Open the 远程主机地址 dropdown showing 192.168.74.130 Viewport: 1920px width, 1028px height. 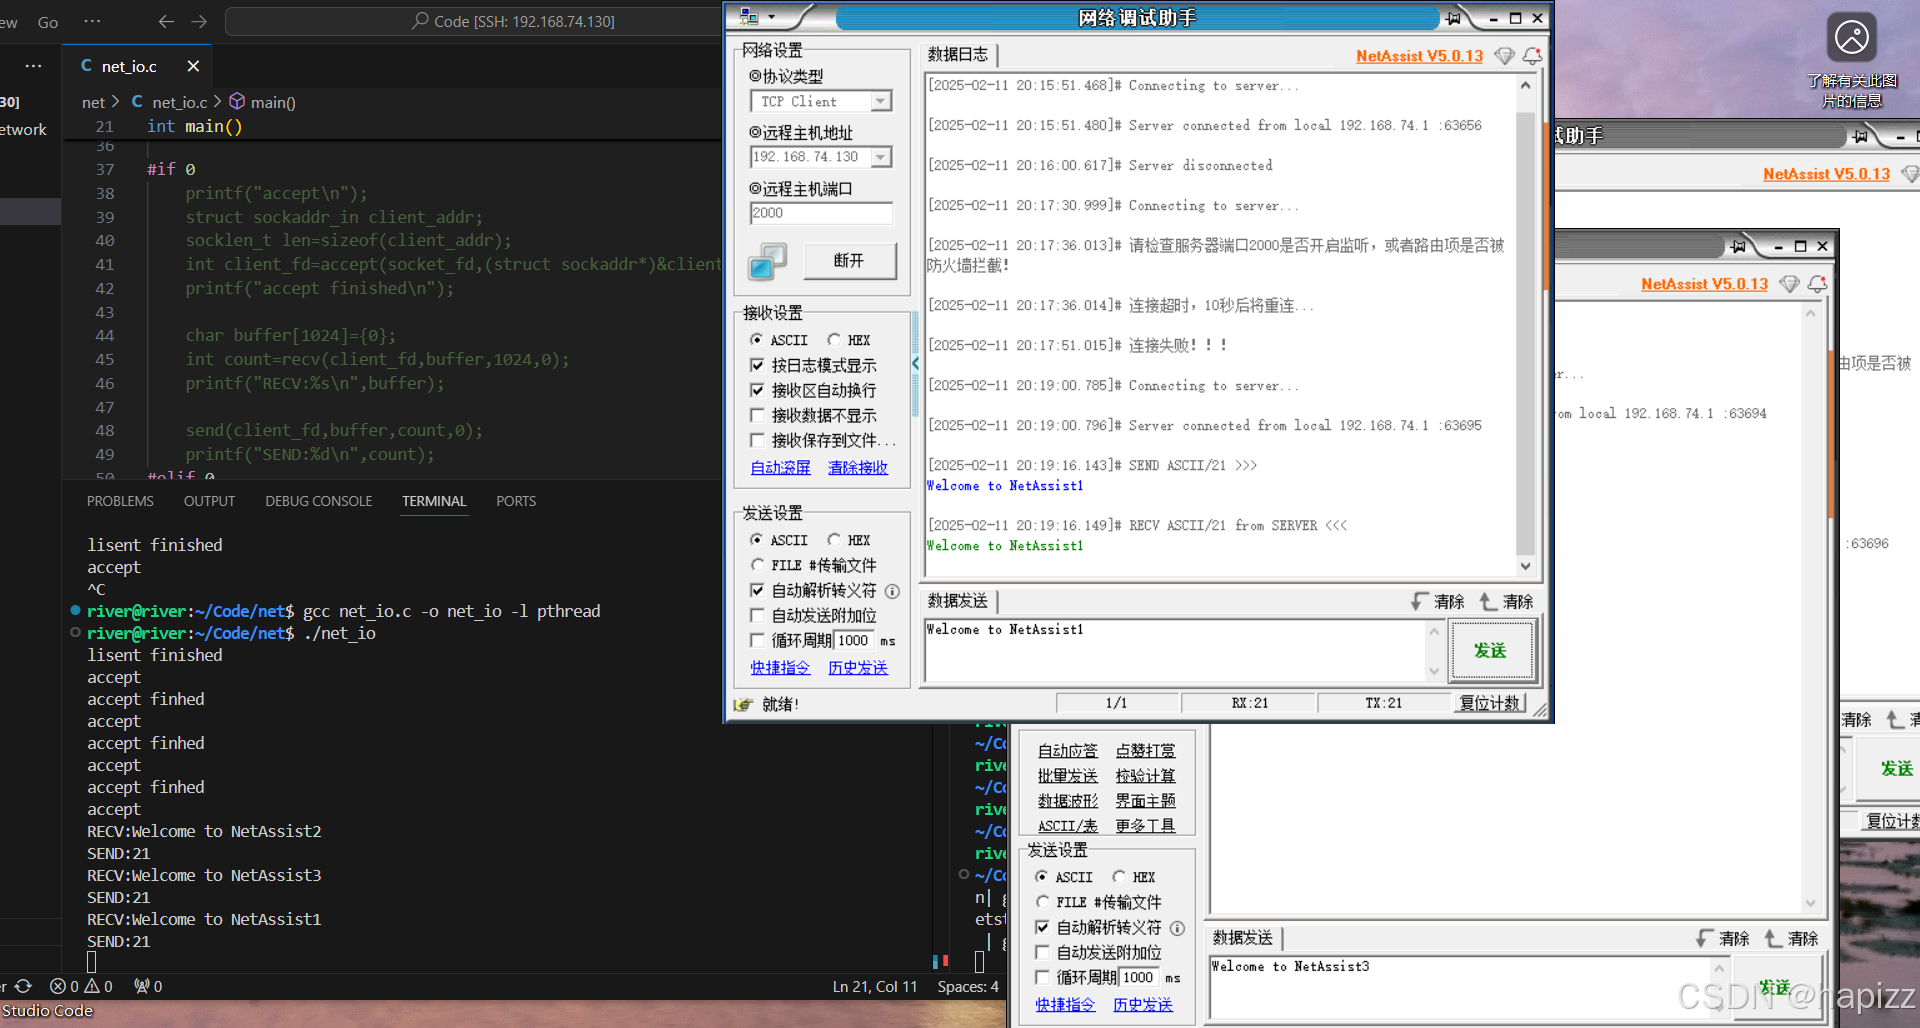pyautogui.click(x=880, y=157)
